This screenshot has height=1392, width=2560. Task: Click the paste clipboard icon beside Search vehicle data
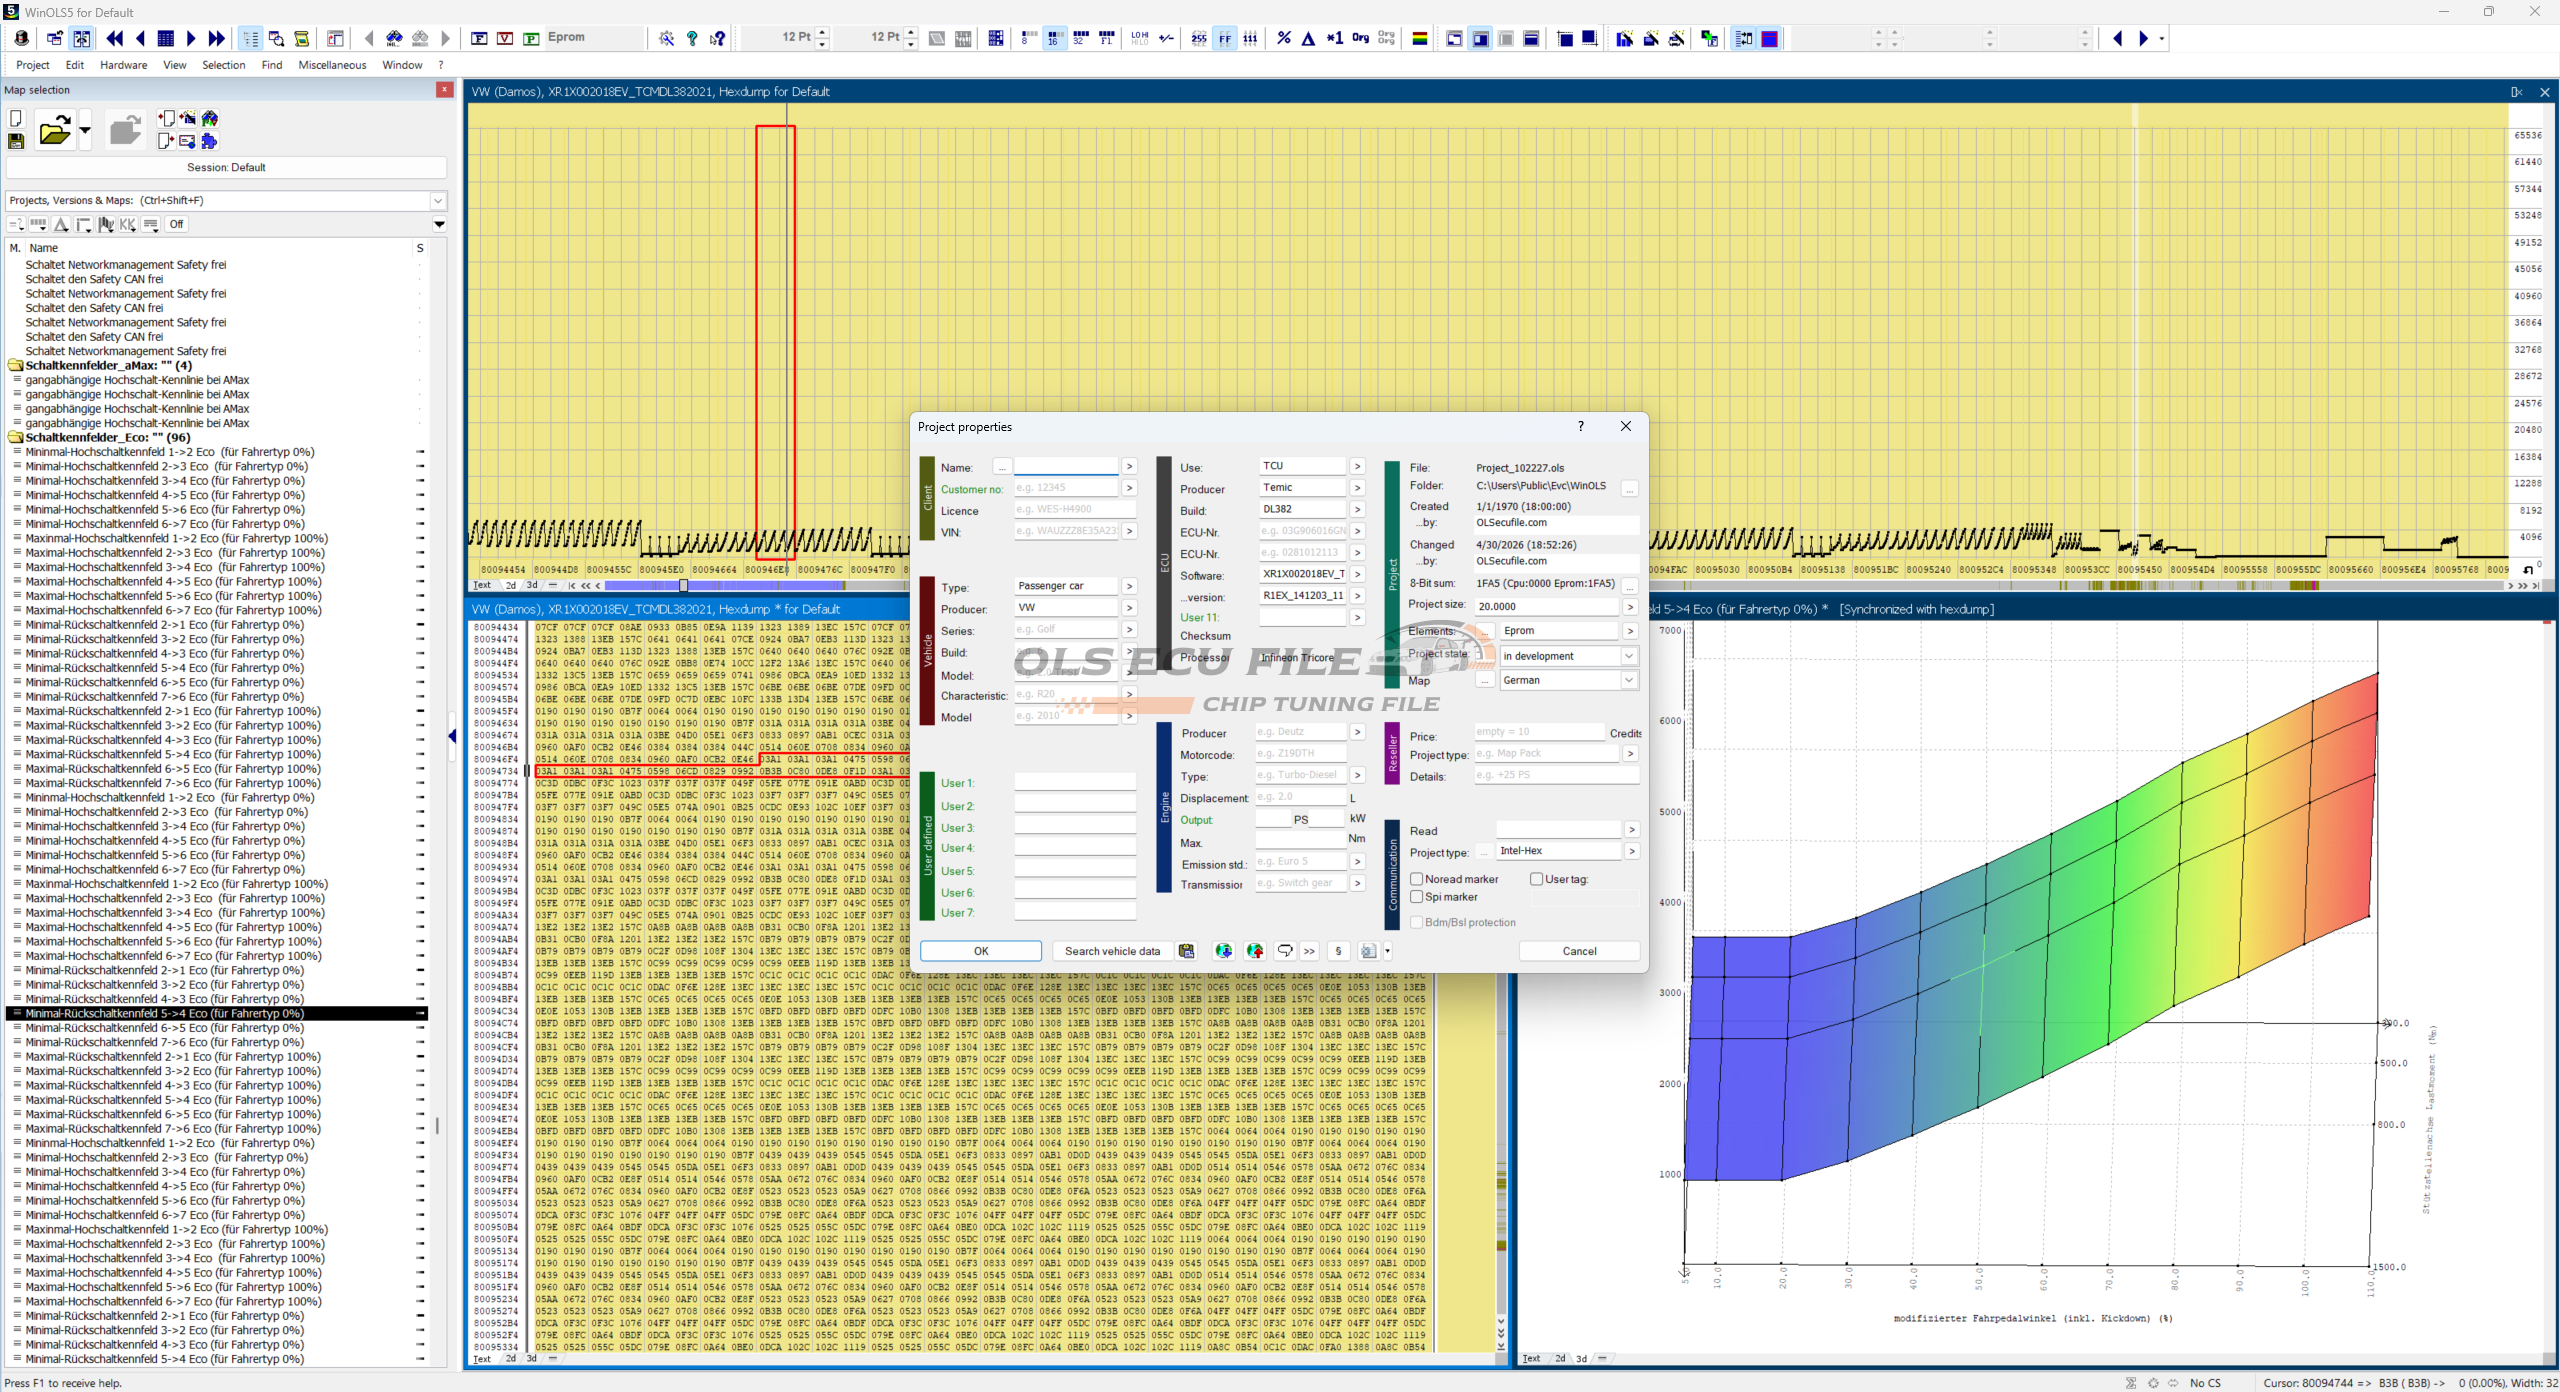[1186, 951]
